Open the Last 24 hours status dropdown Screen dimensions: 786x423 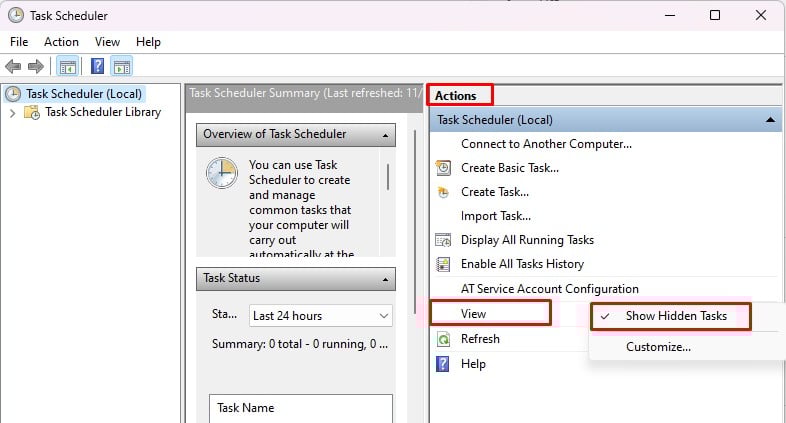(x=321, y=316)
